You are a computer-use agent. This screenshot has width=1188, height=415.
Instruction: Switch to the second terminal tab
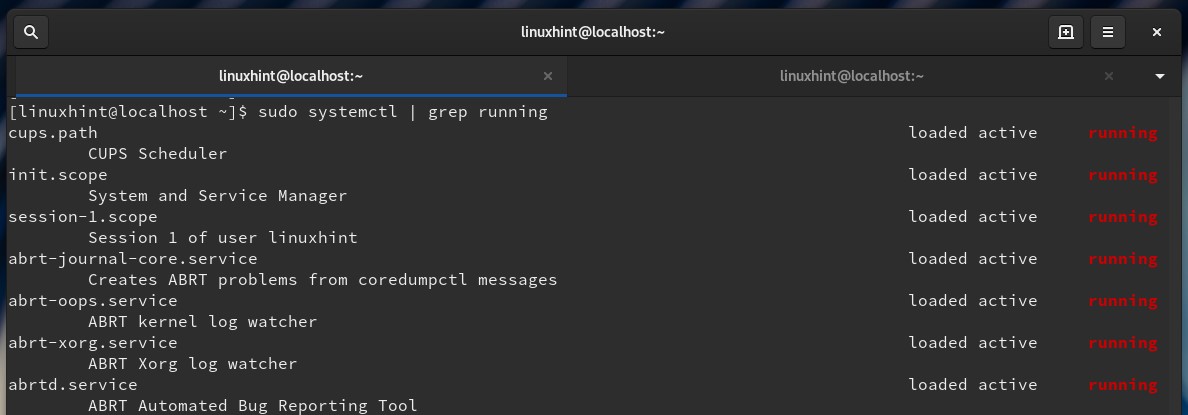point(851,76)
